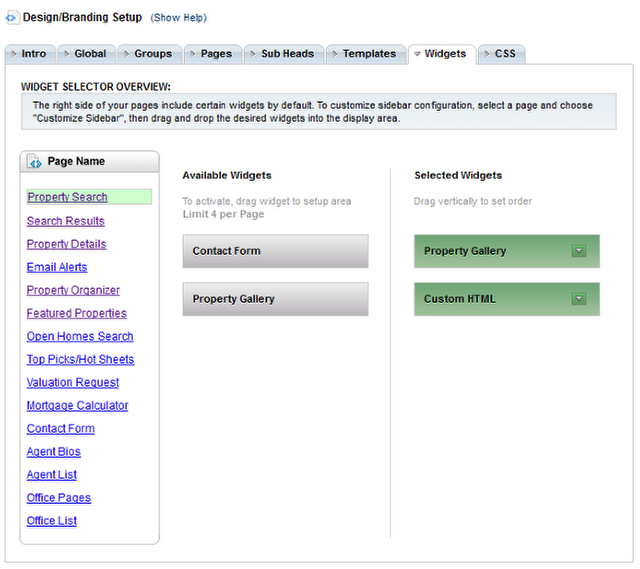
Task: Open Property Gallery selected widget dropdown arrow
Action: (x=579, y=251)
